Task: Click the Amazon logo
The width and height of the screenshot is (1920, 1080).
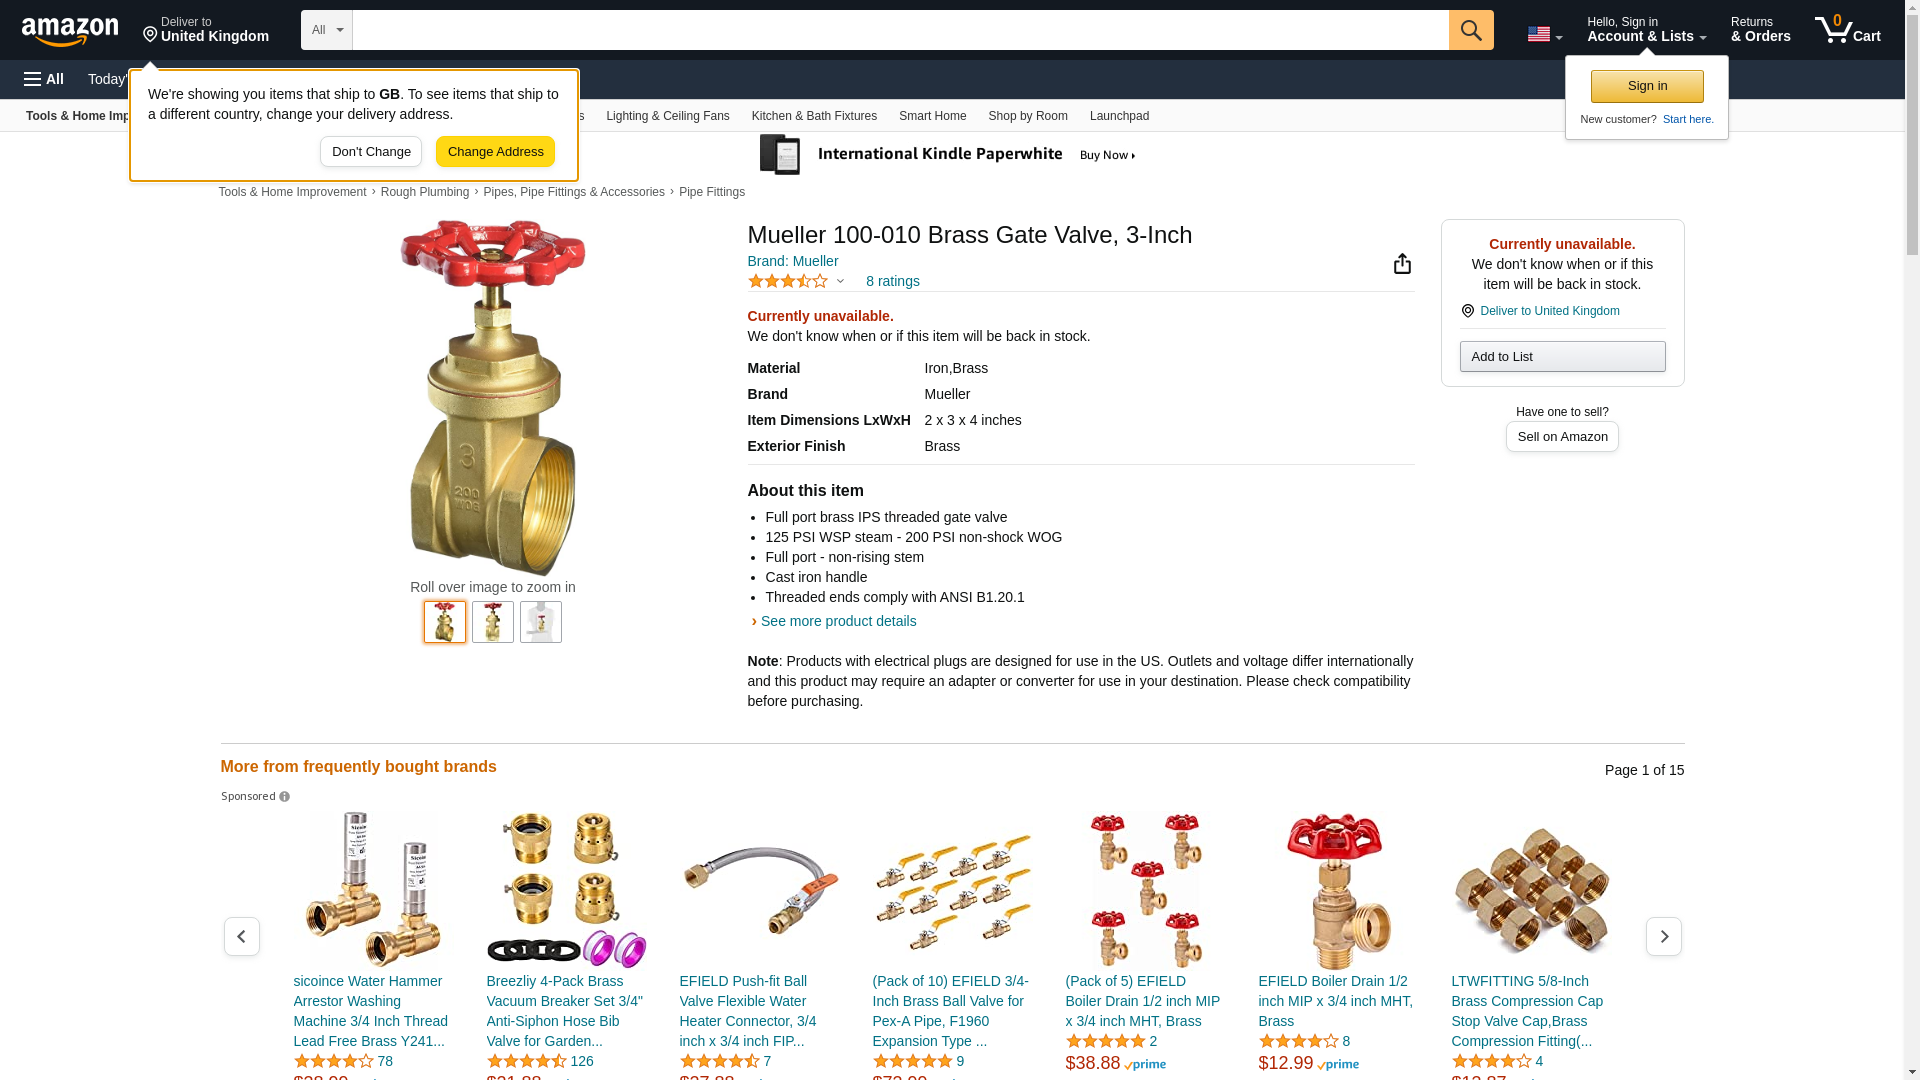Action: [70, 31]
